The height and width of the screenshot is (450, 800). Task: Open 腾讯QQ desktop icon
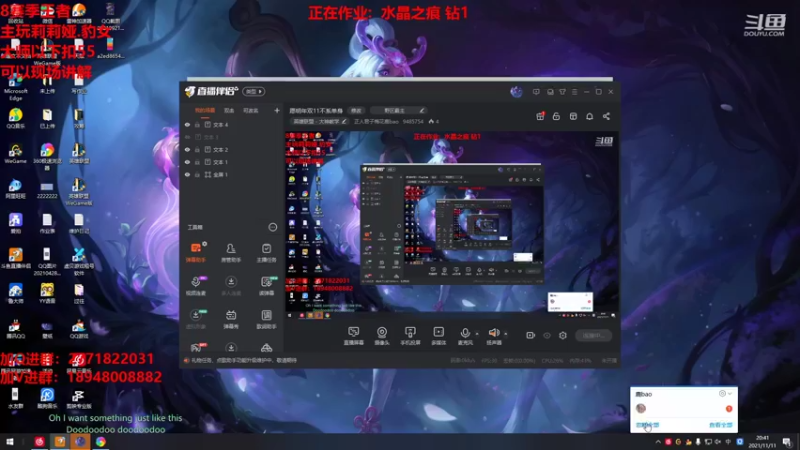[x=15, y=329]
